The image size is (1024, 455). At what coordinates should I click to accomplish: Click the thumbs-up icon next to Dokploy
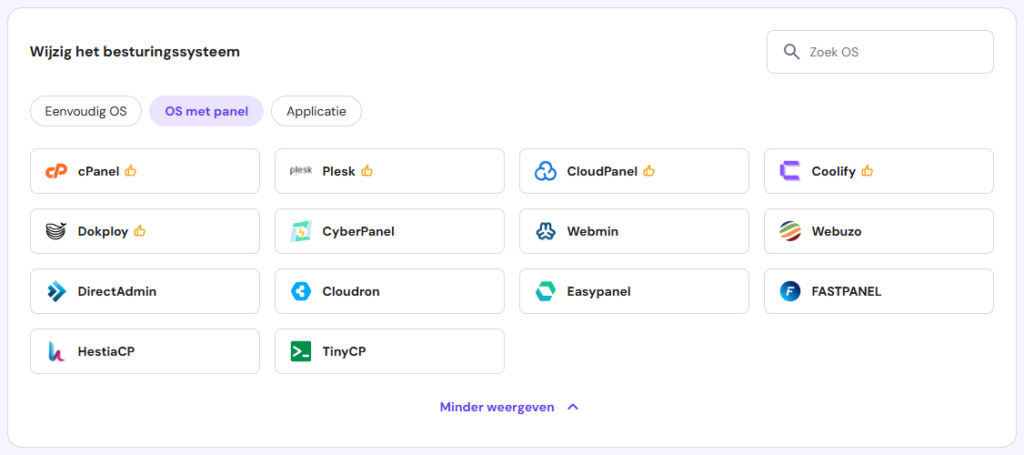[x=139, y=230]
